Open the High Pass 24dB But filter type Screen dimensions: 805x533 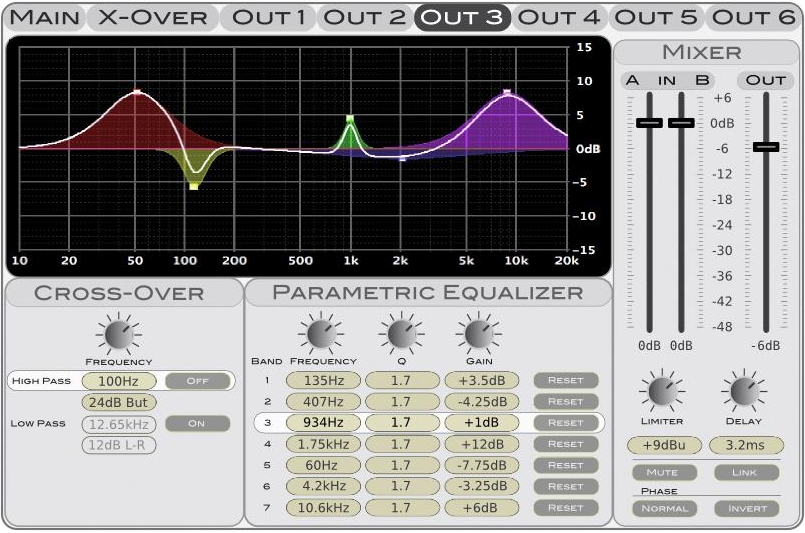(x=119, y=403)
